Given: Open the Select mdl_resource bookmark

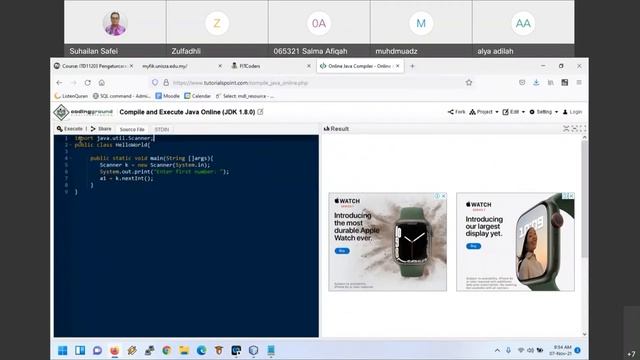Looking at the screenshot, I should pyautogui.click(x=245, y=96).
